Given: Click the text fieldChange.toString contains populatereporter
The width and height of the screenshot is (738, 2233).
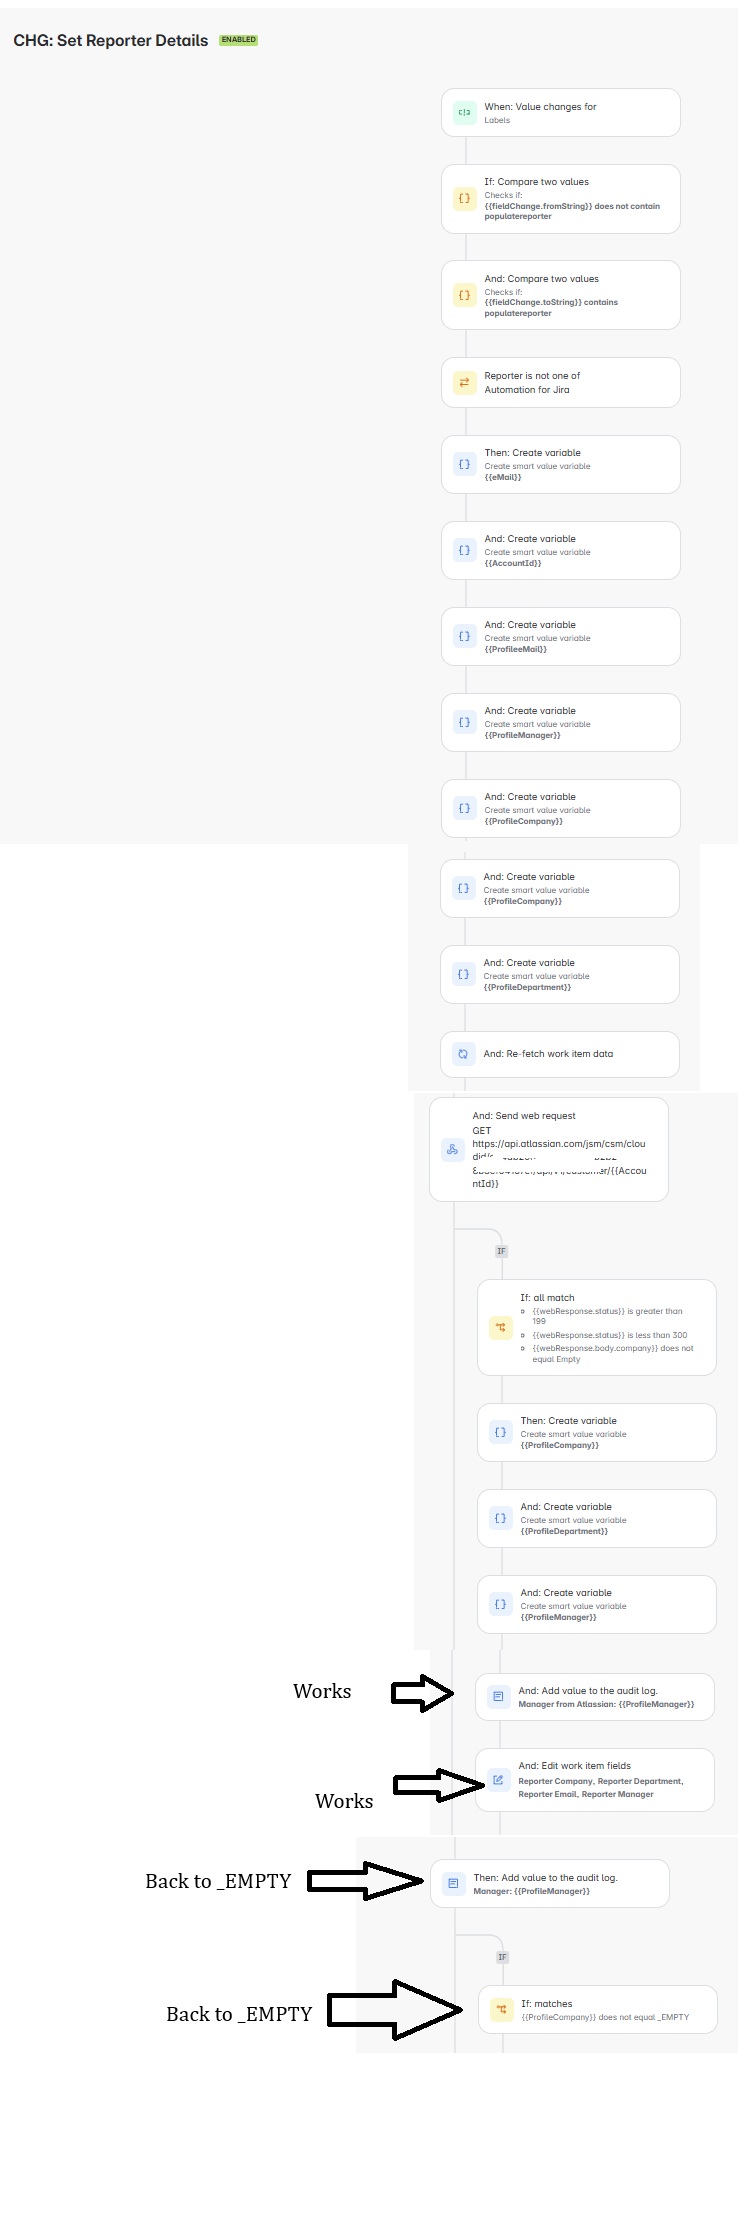Looking at the screenshot, I should [551, 307].
